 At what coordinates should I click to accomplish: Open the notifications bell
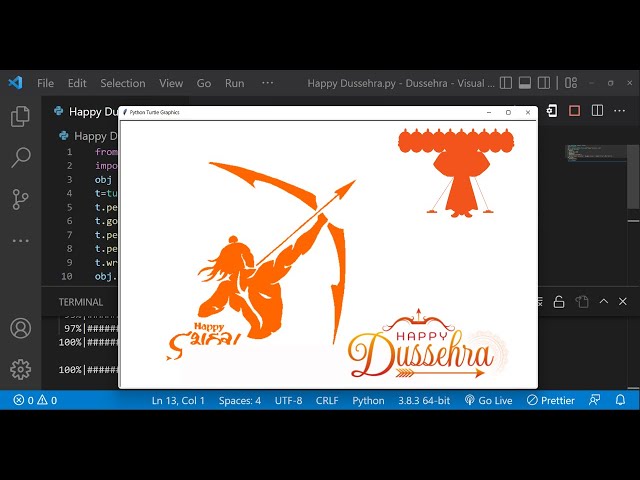620,400
